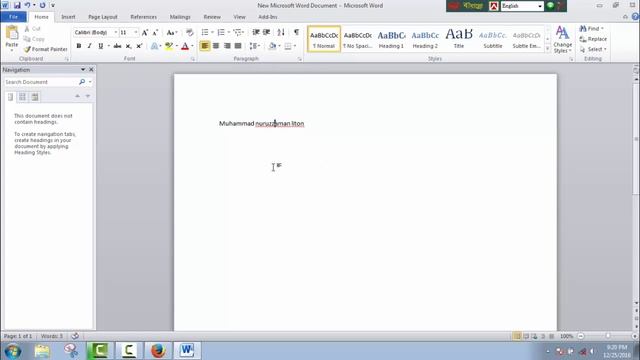Switch to the Page Layout tab

102,17
